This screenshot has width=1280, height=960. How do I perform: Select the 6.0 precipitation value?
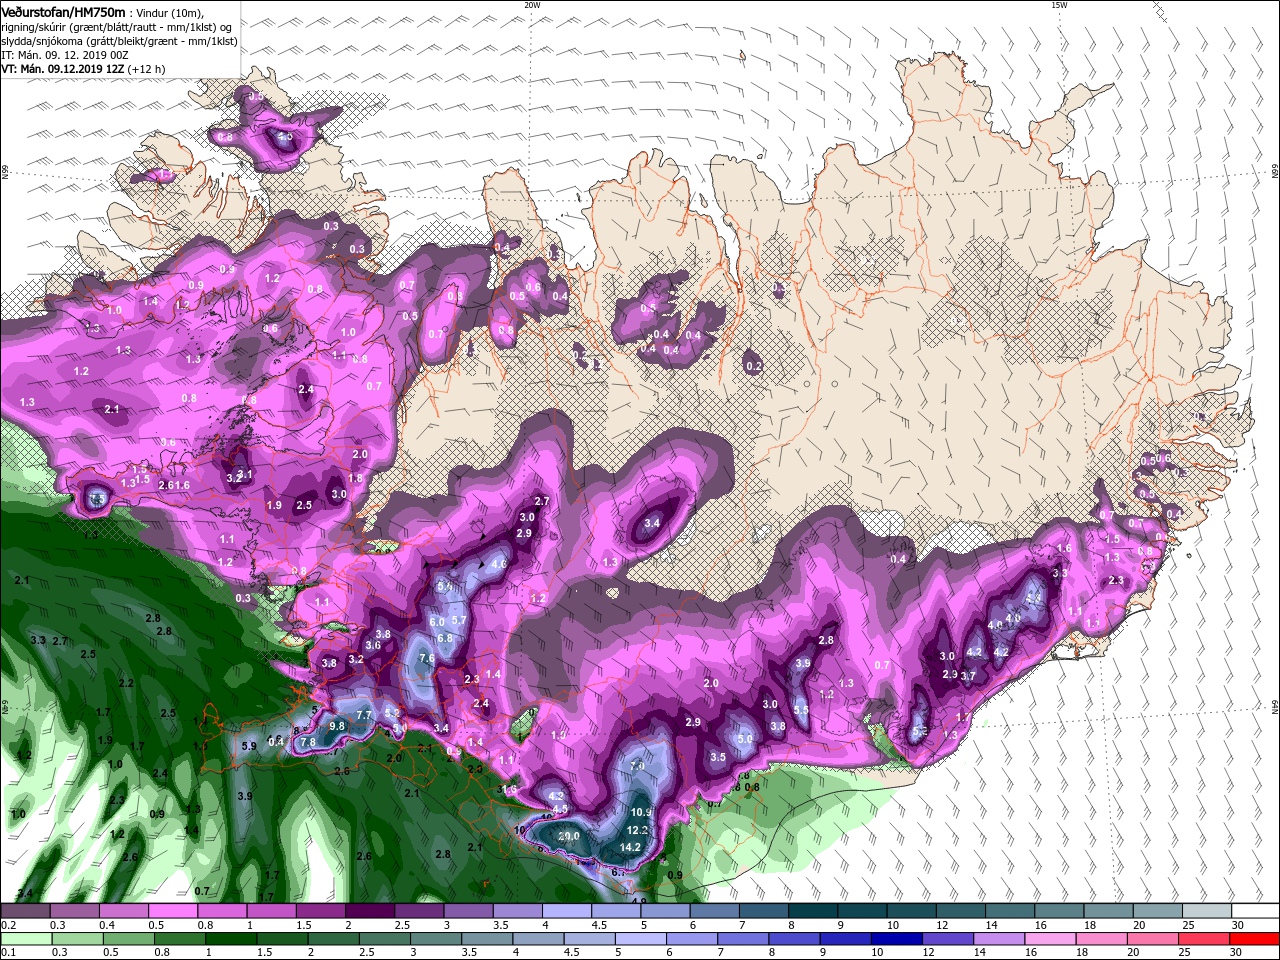tap(437, 622)
